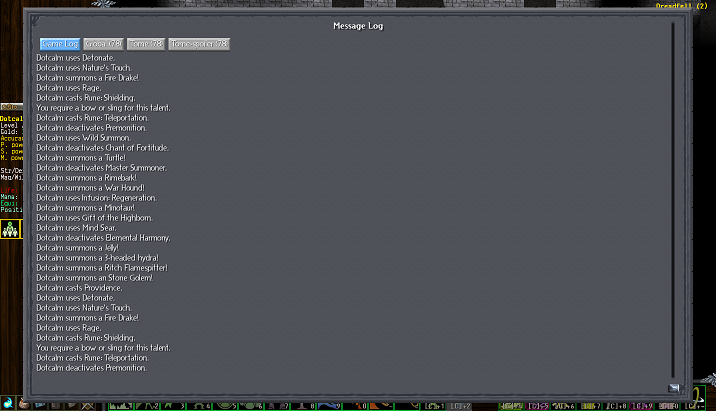
Task: Open the Global (78) chat tab
Action: (x=103, y=44)
